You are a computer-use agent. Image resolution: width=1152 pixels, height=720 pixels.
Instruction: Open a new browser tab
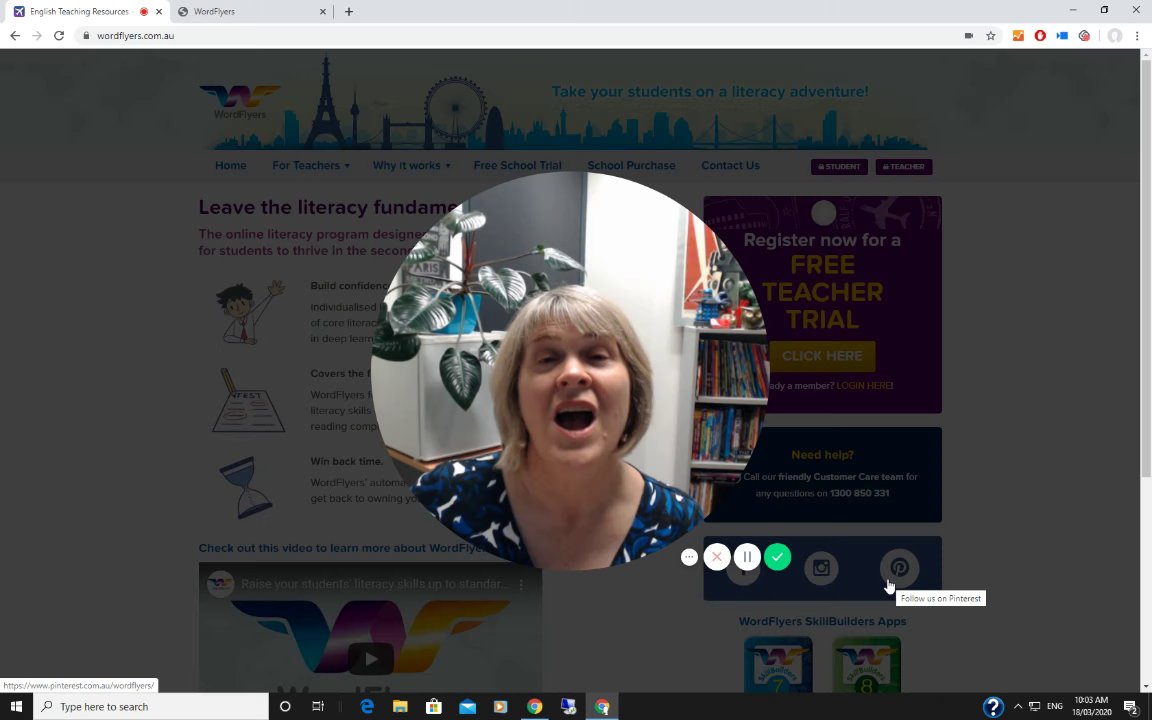[349, 11]
